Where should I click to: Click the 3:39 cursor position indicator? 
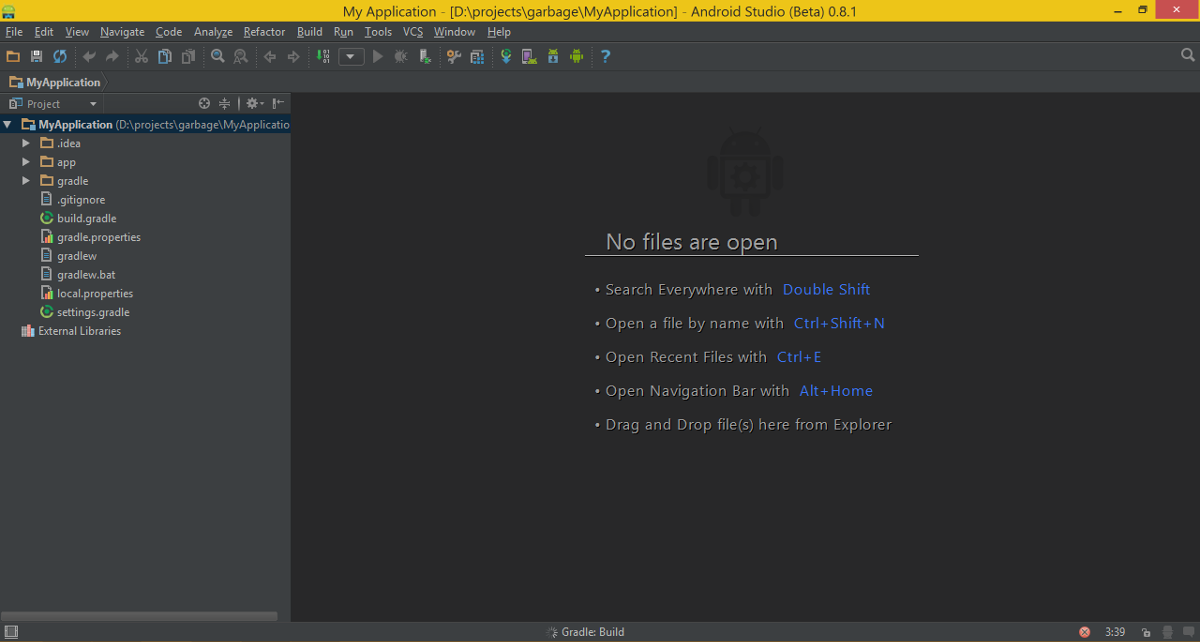(1115, 632)
